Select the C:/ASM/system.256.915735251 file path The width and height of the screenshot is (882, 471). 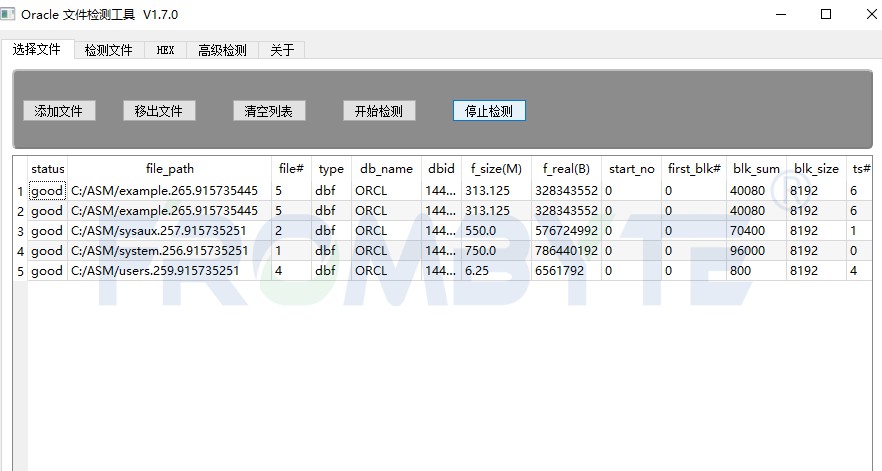point(169,251)
